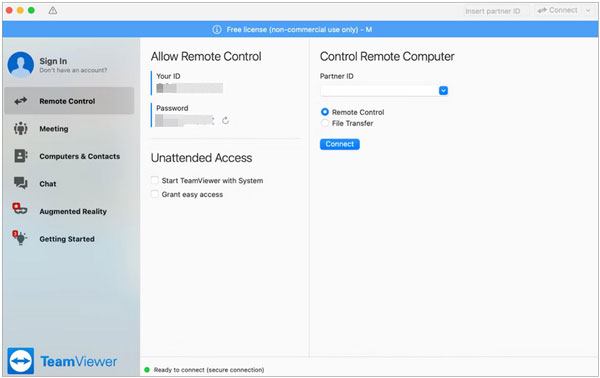Click the info icon in the license banner
Image resolution: width=600 pixels, height=378 pixels.
[217, 29]
